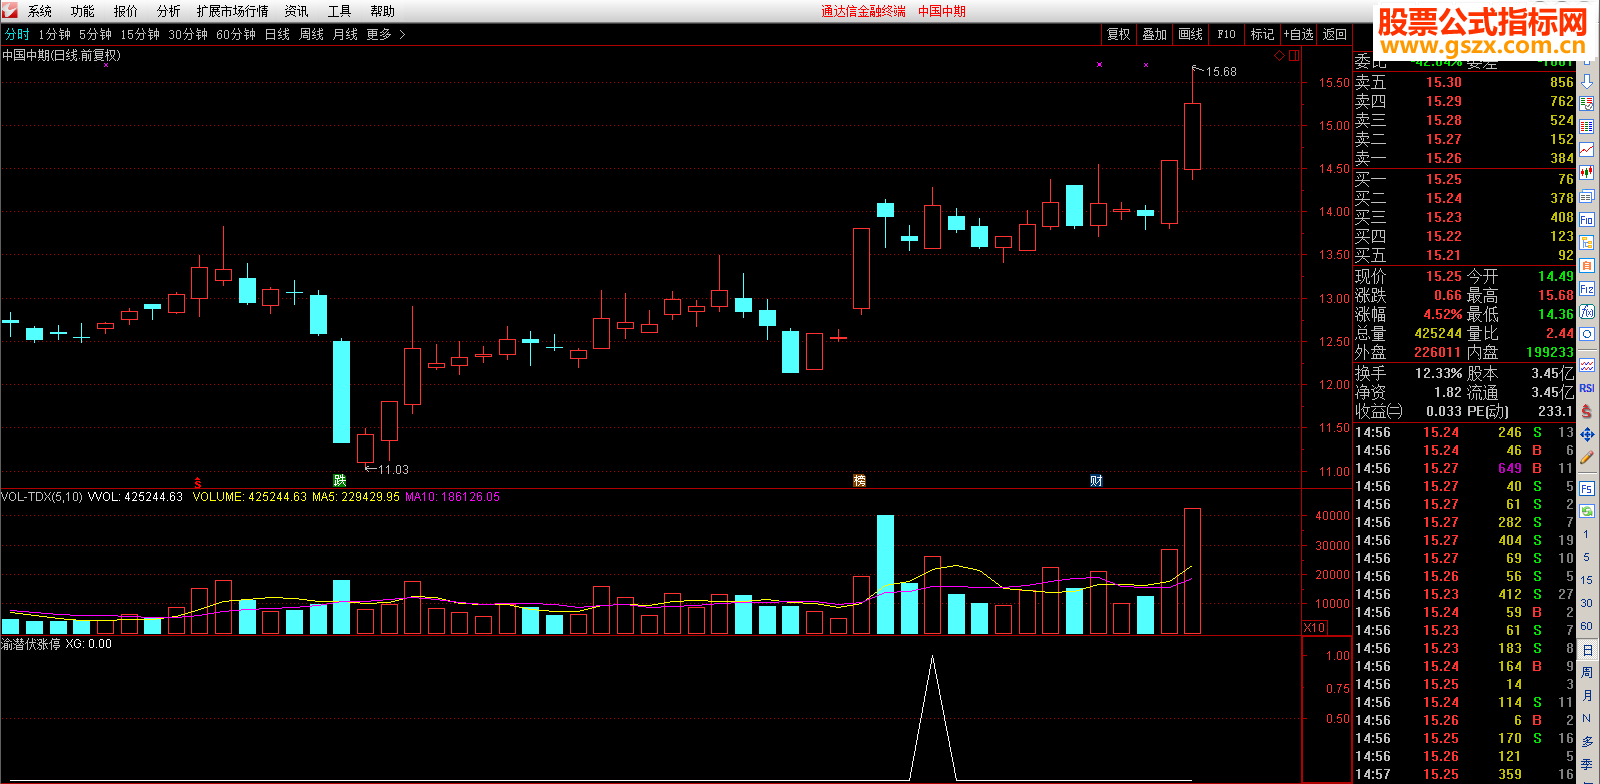This screenshot has height=784, width=1600.
Task: Click the F10 sidebar icon
Action: [1587, 219]
